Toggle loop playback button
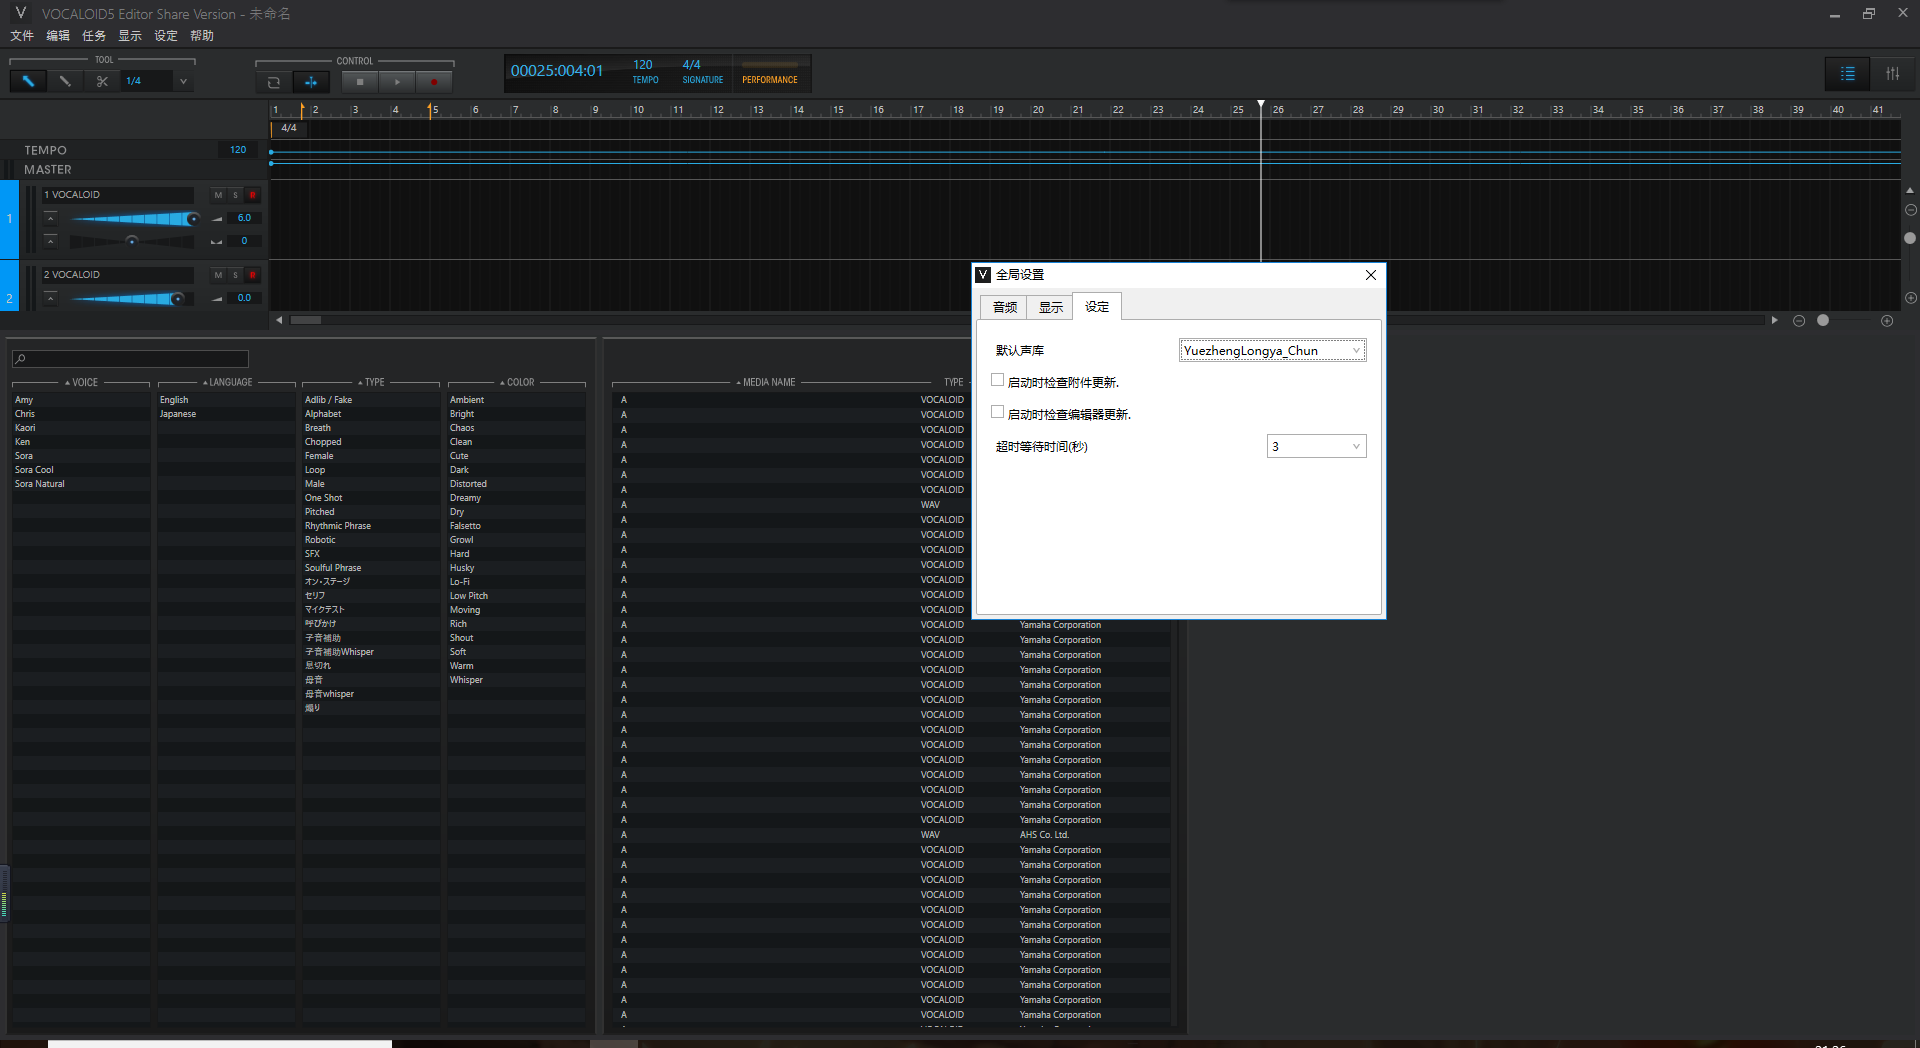The image size is (1920, 1048). coord(273,82)
